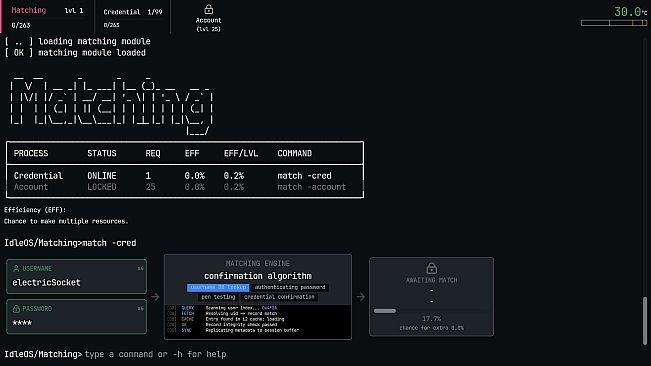Click the padlock icon above AWAITING MATCH
Viewport: 651px width, 366px height.
431,268
